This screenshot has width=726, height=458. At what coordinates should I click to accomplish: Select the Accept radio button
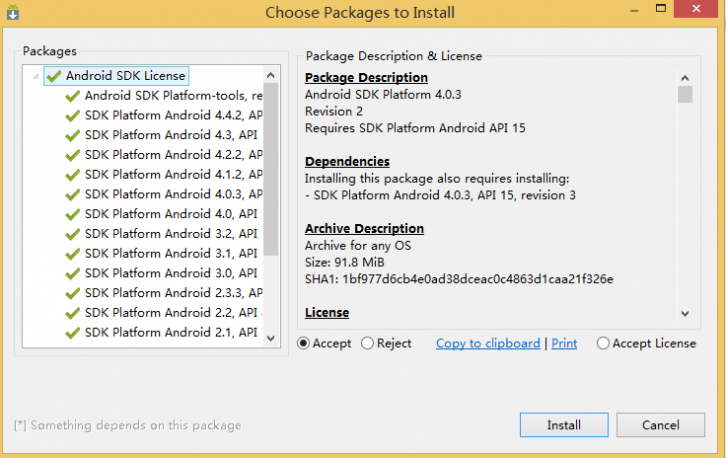303,343
